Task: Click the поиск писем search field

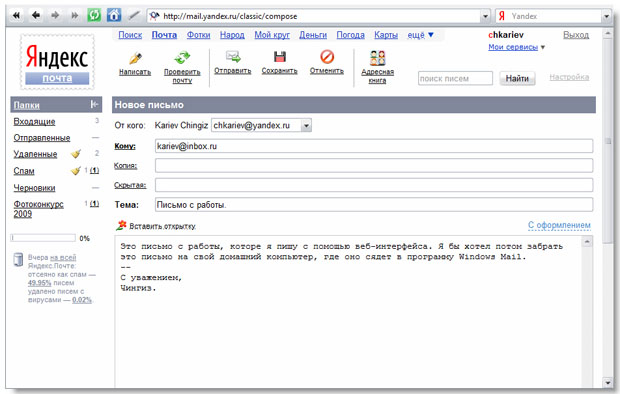Action: [x=455, y=78]
